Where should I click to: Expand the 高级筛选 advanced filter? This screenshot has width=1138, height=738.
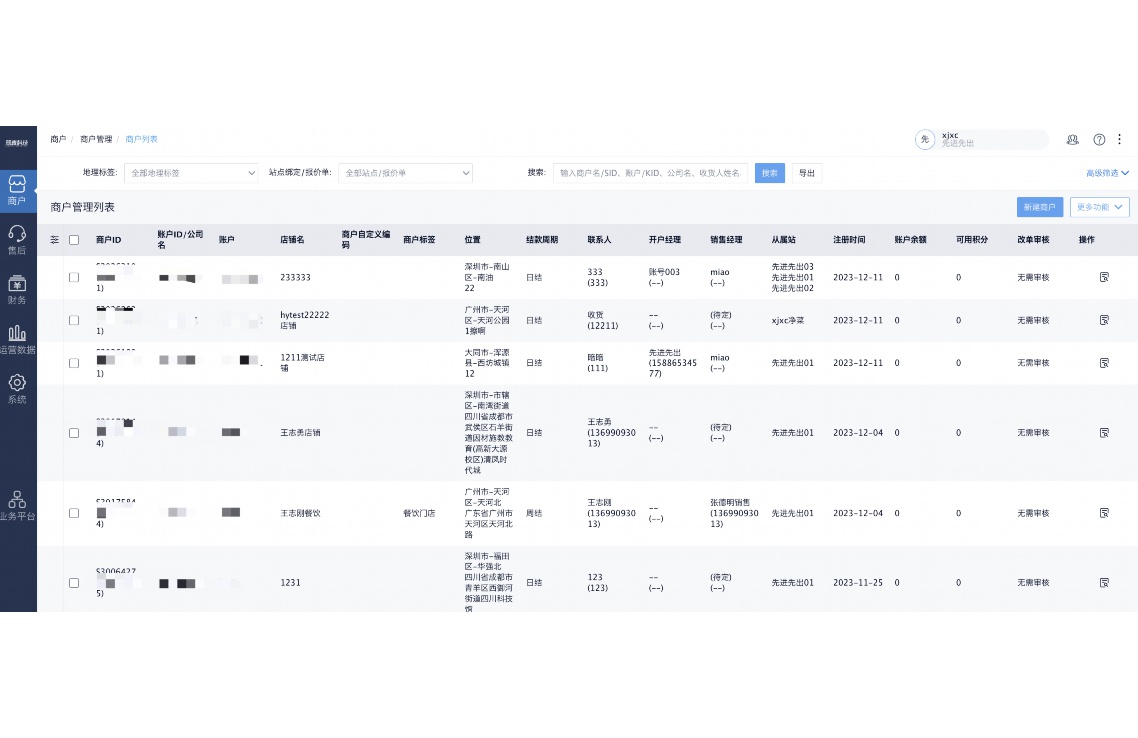(x=1107, y=173)
